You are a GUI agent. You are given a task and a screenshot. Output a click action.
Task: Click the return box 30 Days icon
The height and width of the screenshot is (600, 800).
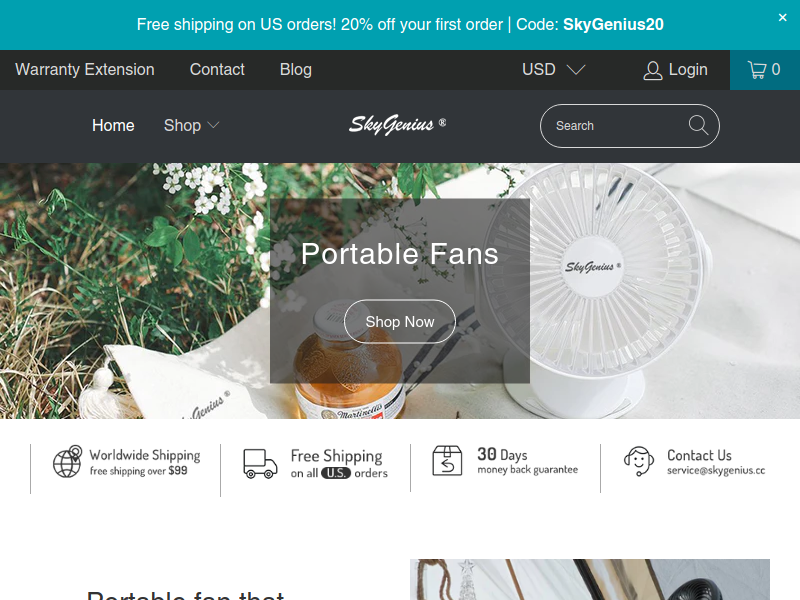pyautogui.click(x=447, y=461)
